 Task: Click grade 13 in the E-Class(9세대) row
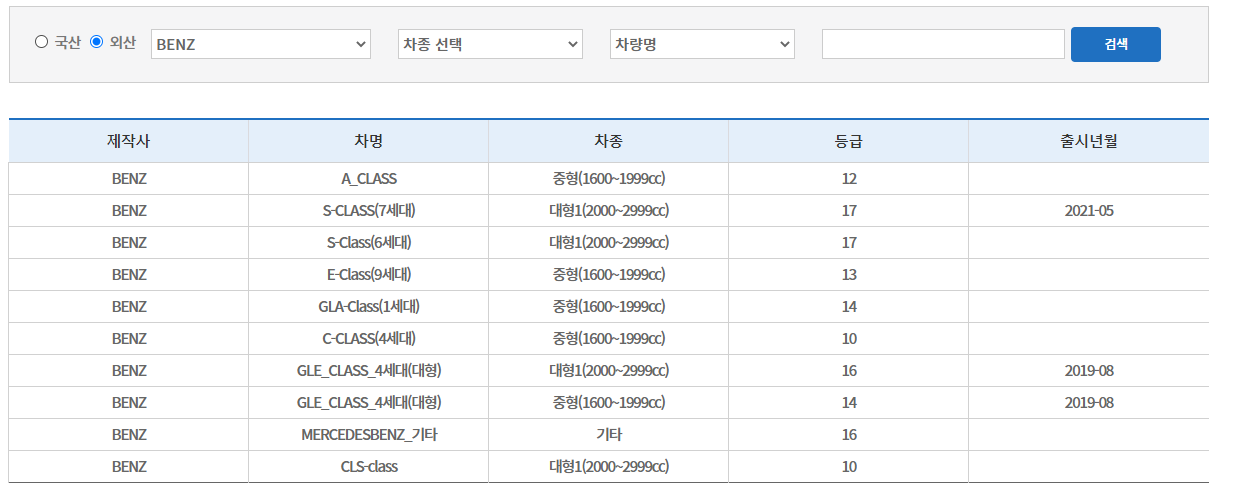849,275
